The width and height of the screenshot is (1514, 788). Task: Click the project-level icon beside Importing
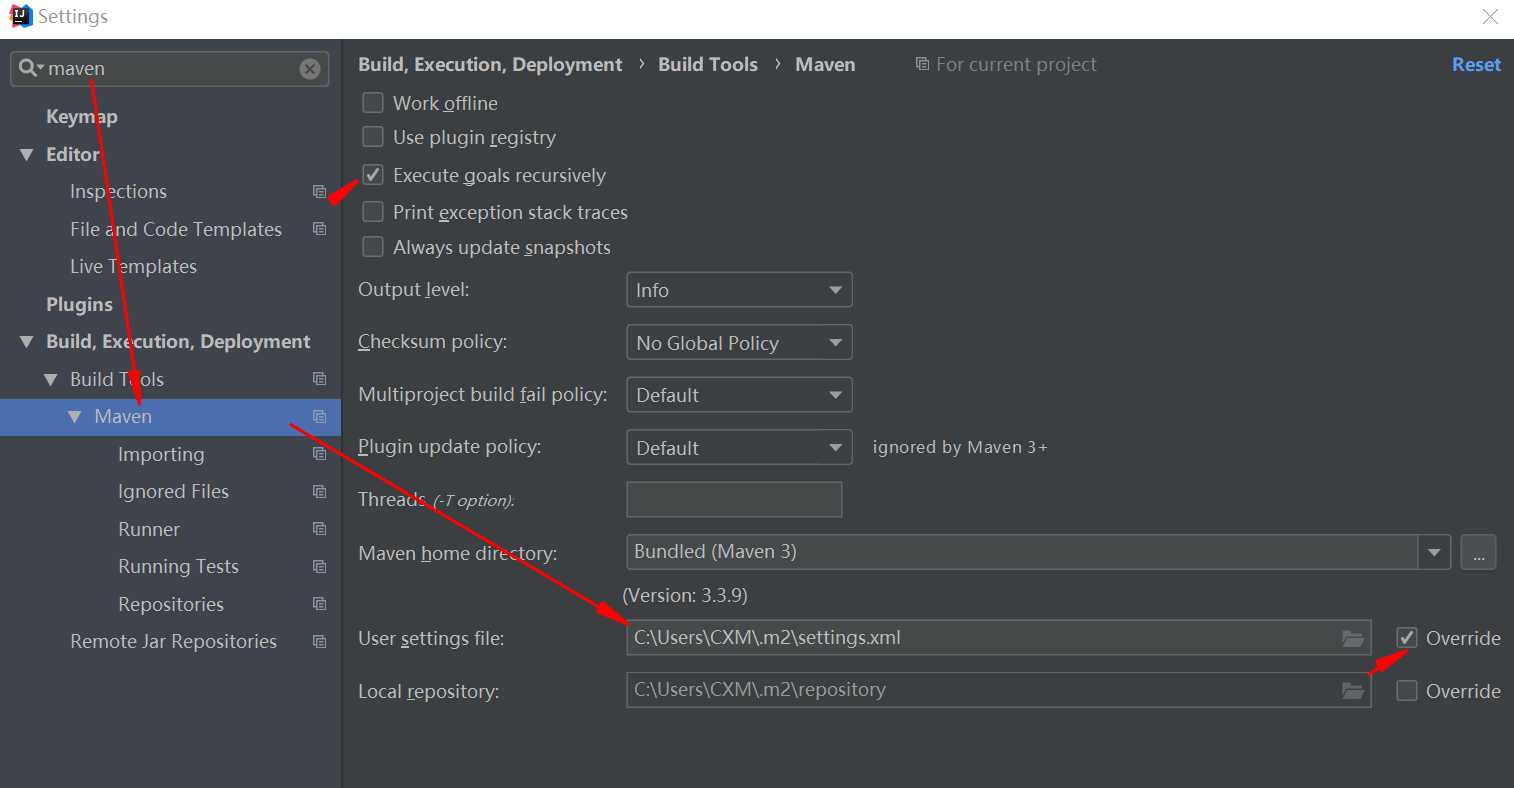(x=320, y=454)
